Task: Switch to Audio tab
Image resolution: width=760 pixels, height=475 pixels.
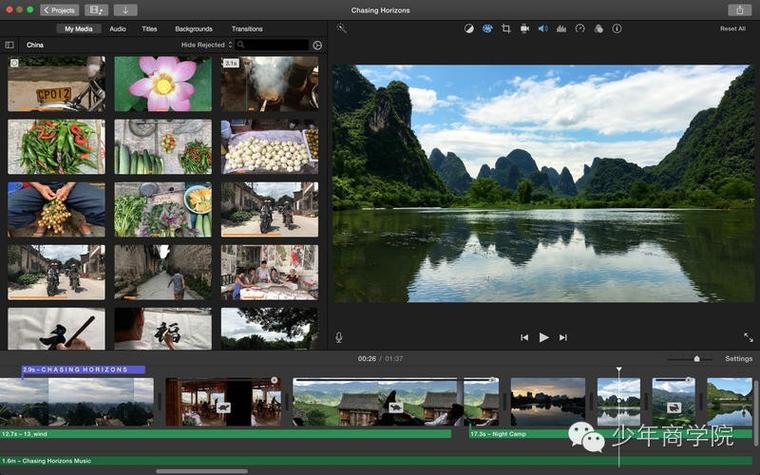Action: [x=118, y=29]
